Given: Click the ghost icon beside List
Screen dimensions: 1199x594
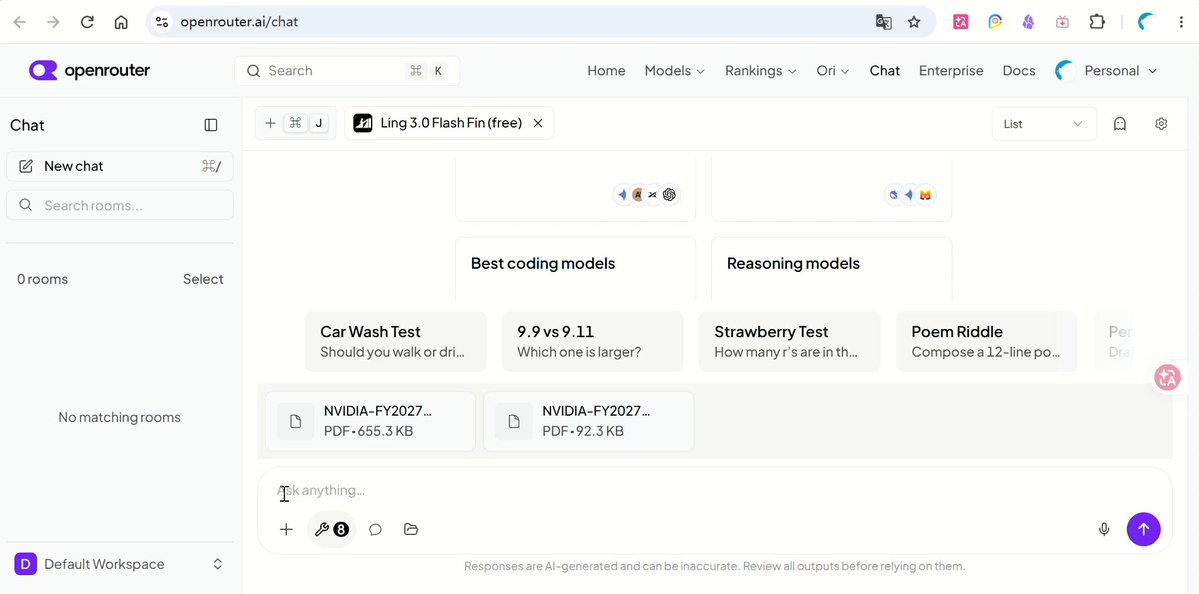Looking at the screenshot, I should pos(1119,124).
